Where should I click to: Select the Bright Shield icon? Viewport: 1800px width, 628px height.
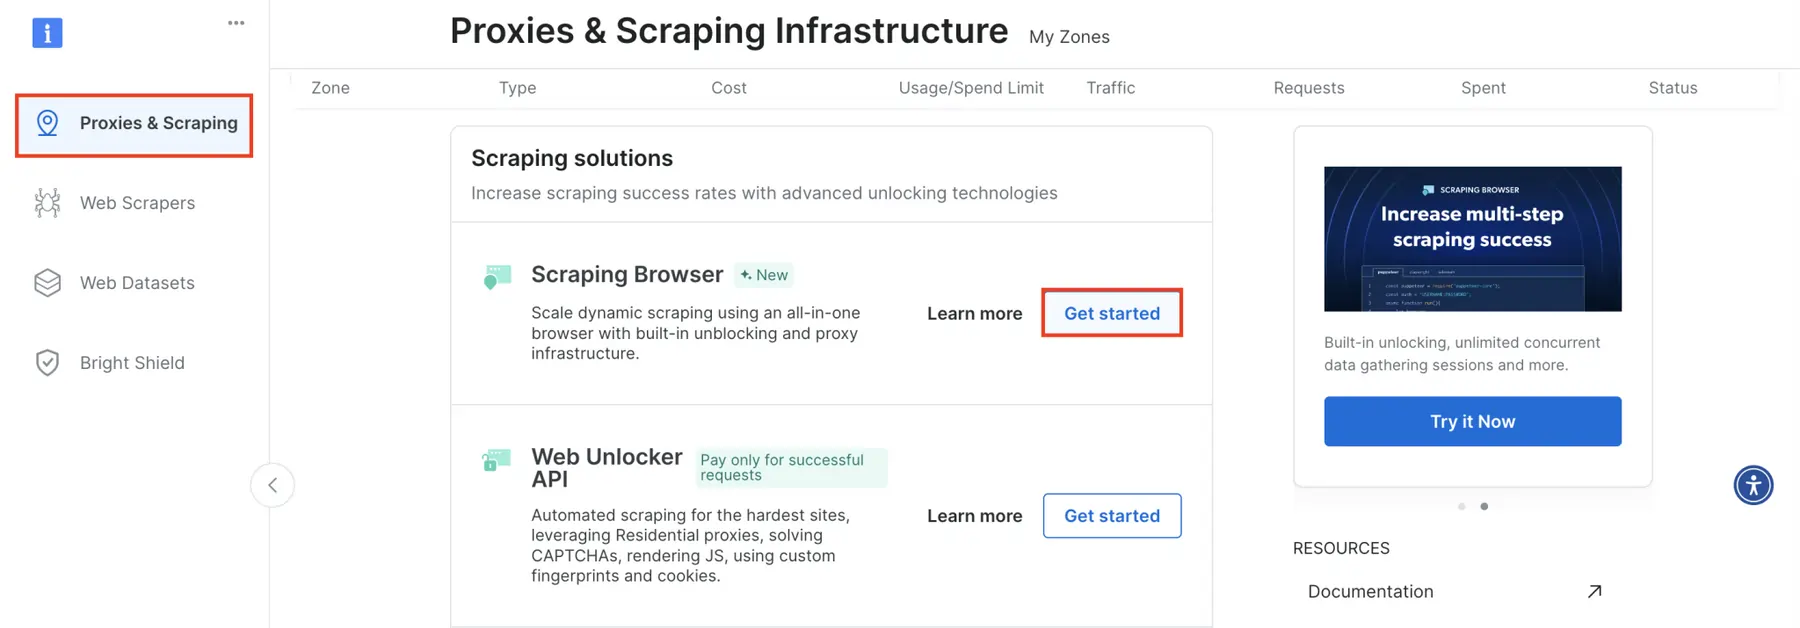[x=47, y=362]
